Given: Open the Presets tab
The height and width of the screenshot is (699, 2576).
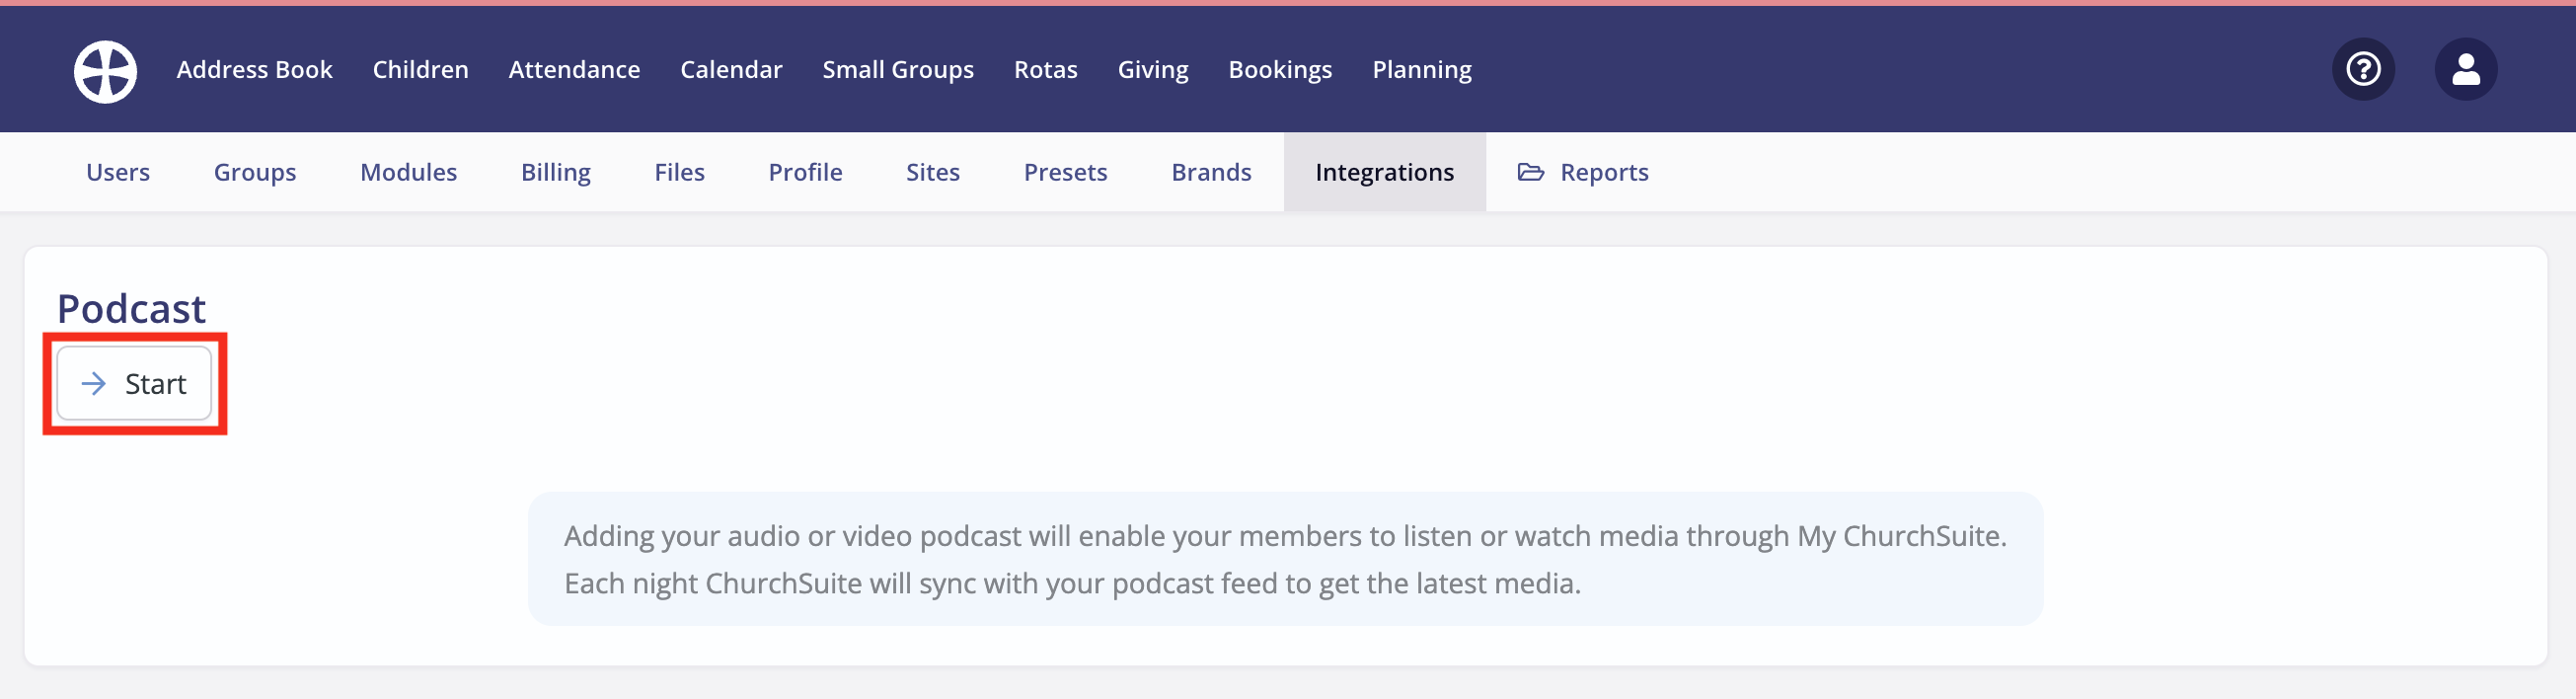Looking at the screenshot, I should 1065,172.
